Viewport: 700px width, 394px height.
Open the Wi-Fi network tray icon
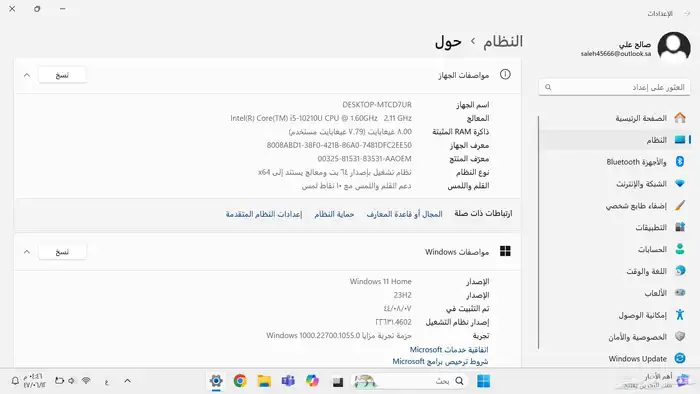click(x=86, y=381)
